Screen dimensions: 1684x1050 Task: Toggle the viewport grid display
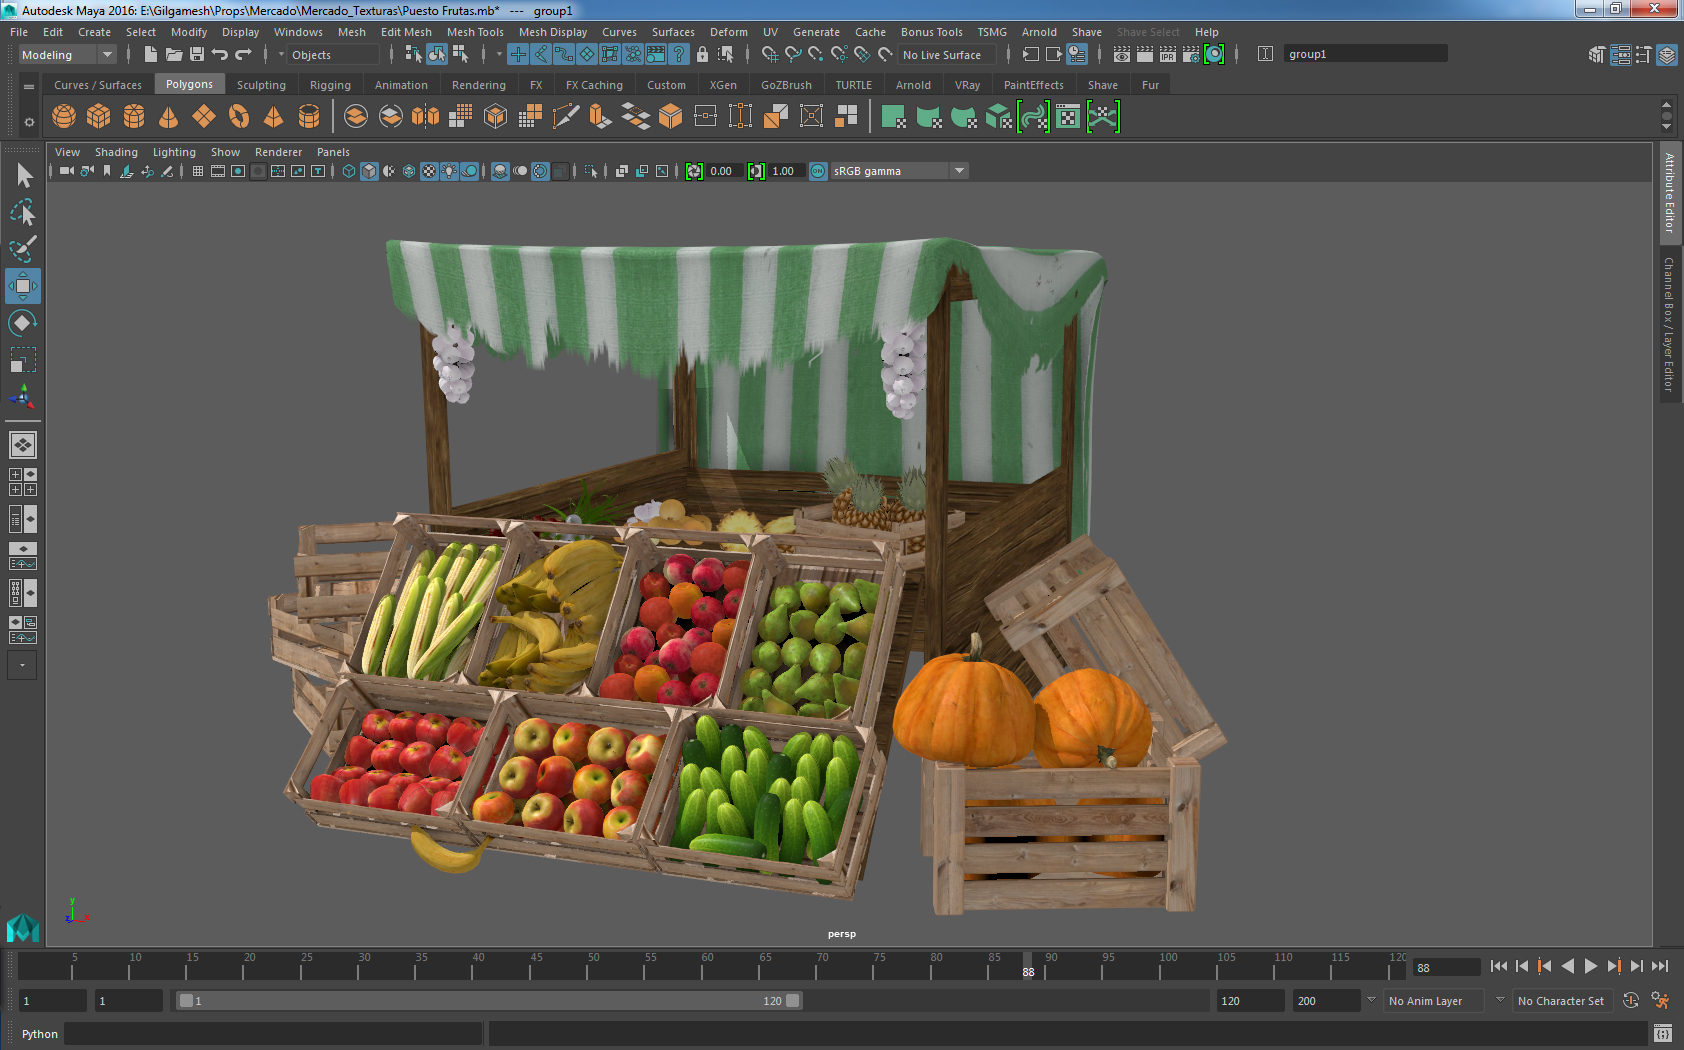click(x=197, y=171)
